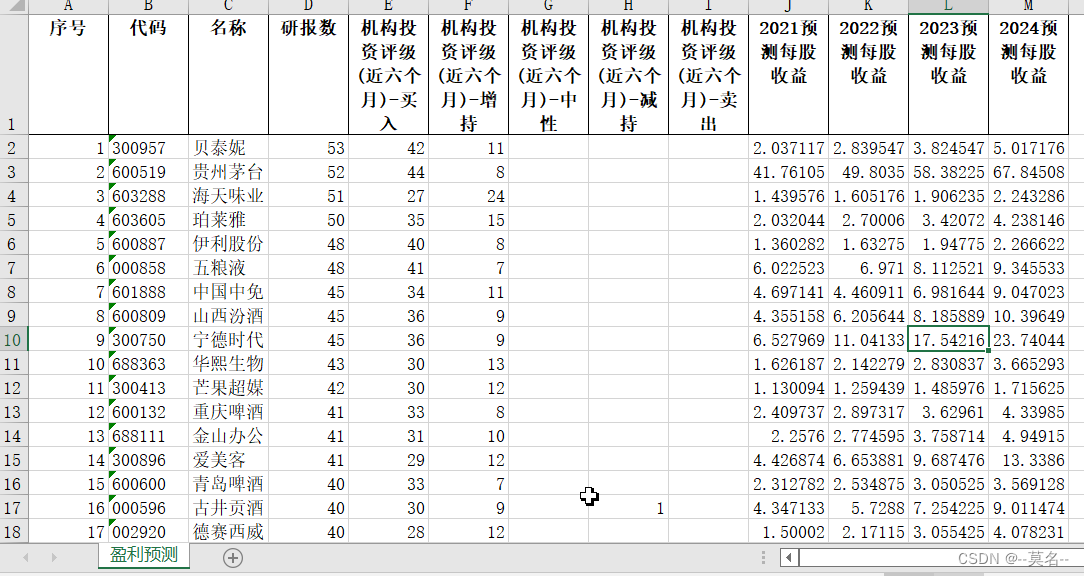
Task: Select the 机构投资评级(近六个月)-卖出 header cell
Action: click(x=709, y=74)
